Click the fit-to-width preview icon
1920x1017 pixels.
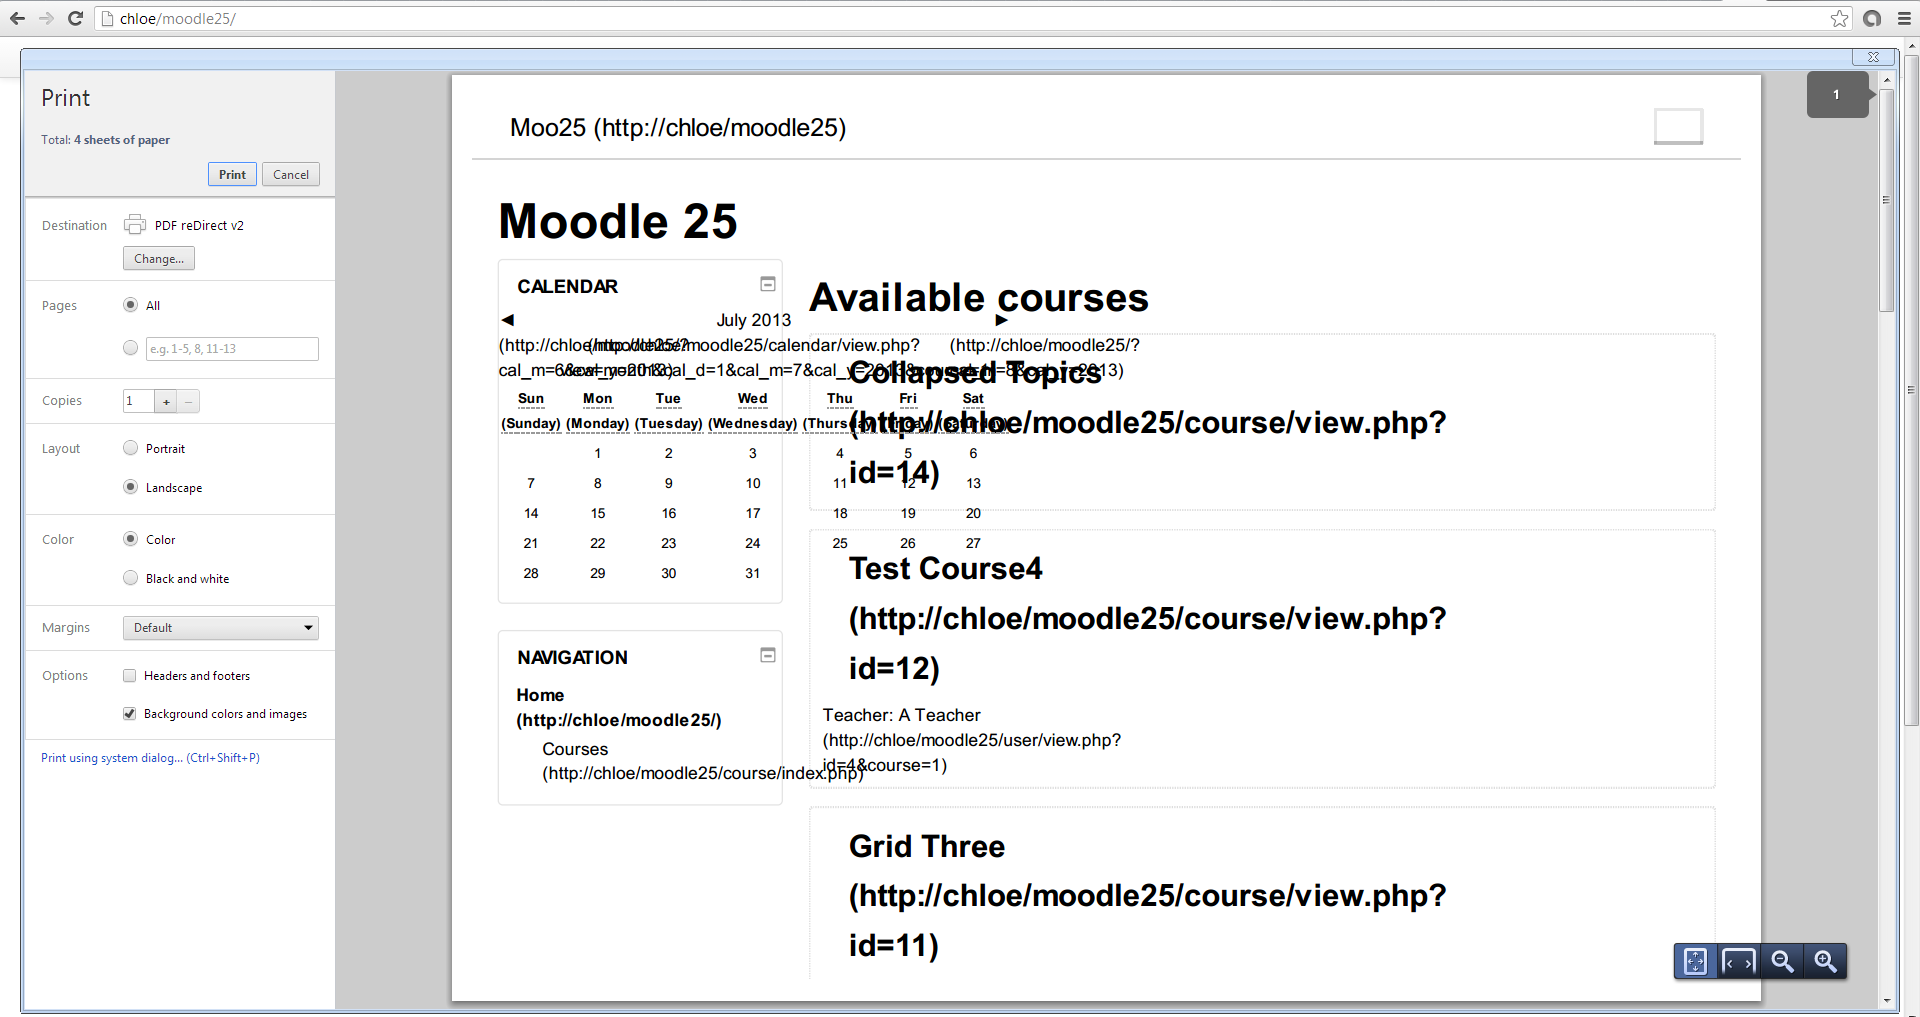tap(1739, 961)
